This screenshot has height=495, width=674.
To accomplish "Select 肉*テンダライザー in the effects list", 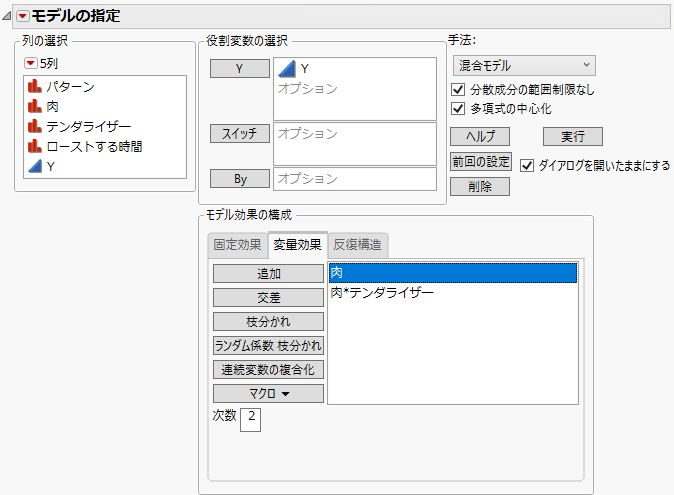I will click(382, 293).
